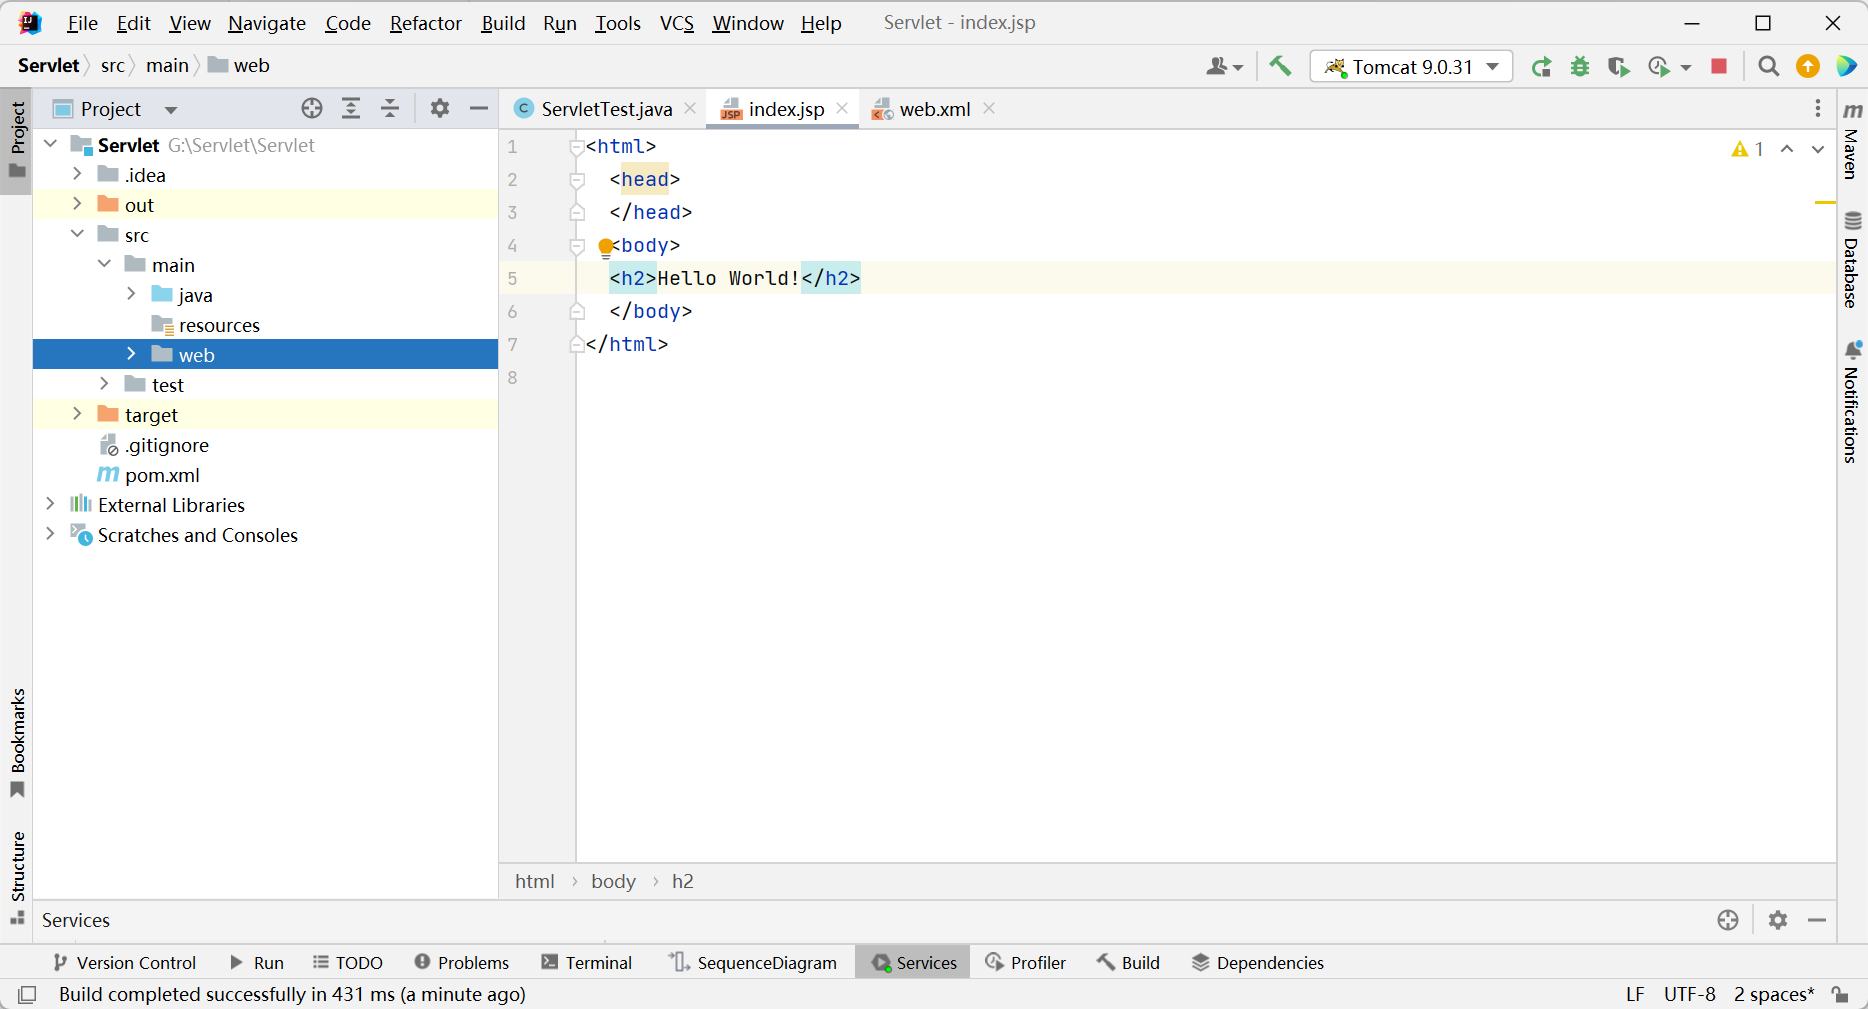Click the 2 spaces indent setting

click(1774, 994)
